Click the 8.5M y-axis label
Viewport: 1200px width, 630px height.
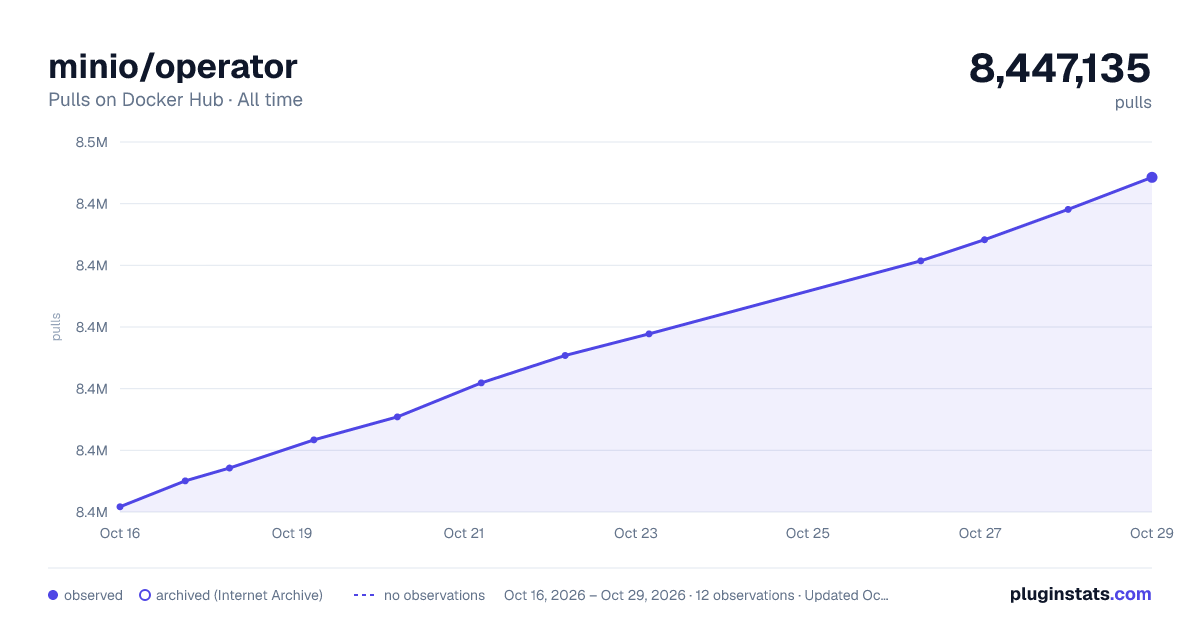point(92,142)
